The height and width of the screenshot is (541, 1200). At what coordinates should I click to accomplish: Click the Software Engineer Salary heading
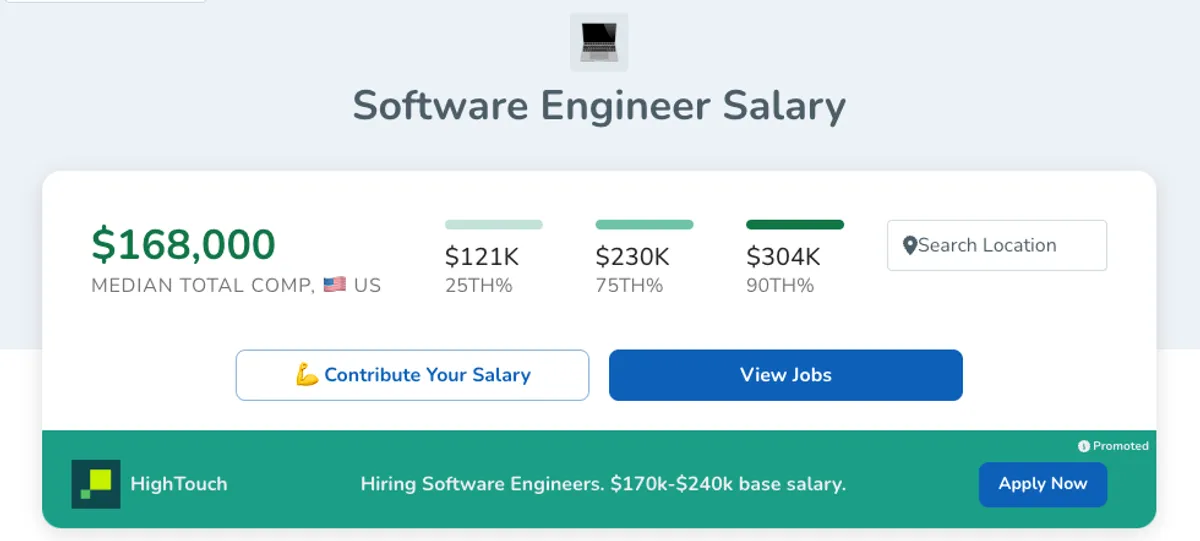[599, 106]
